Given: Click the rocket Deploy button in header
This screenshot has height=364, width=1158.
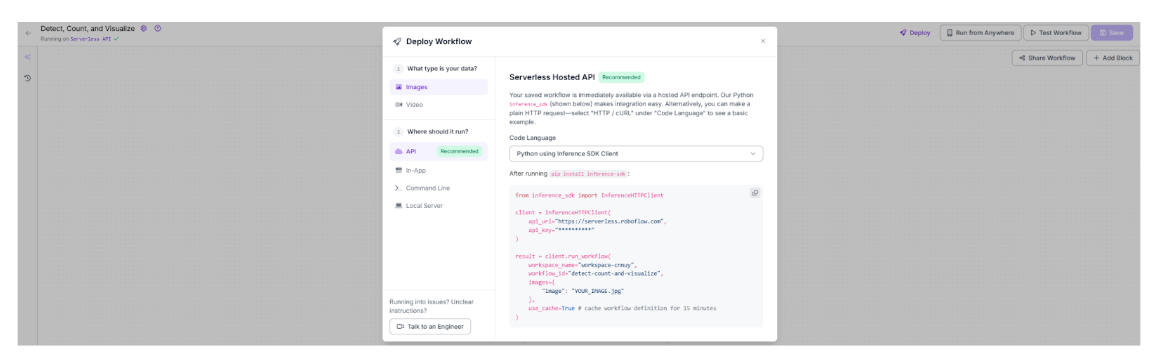Looking at the screenshot, I should [914, 32].
